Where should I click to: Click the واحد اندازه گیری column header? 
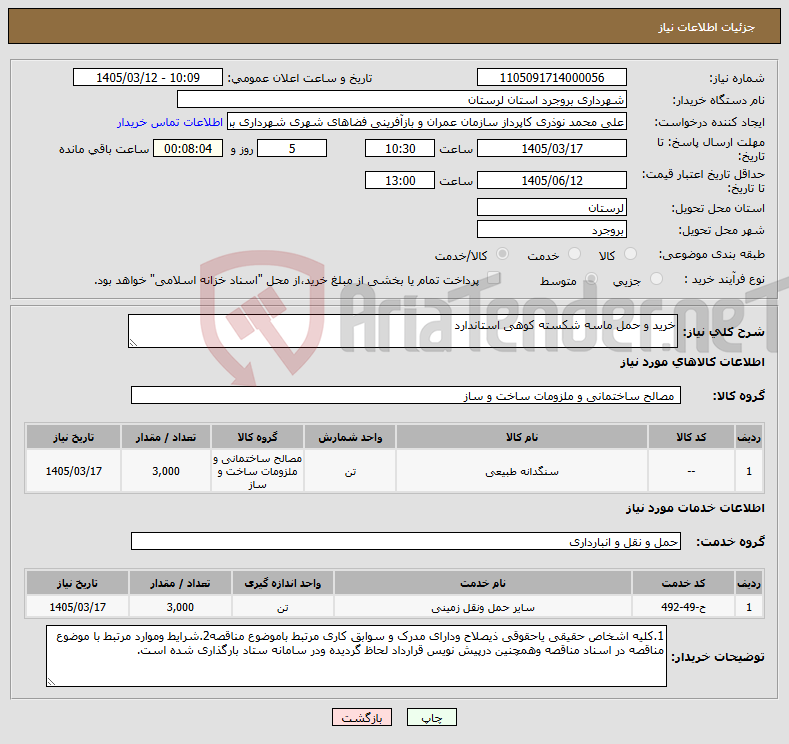click(x=282, y=583)
